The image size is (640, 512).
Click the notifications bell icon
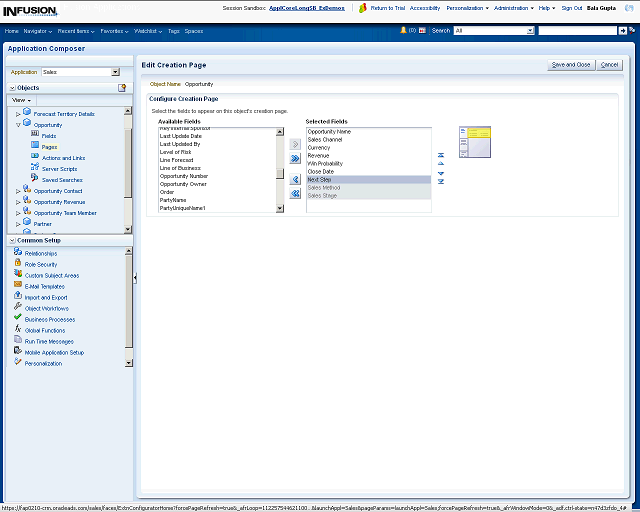pos(403,31)
